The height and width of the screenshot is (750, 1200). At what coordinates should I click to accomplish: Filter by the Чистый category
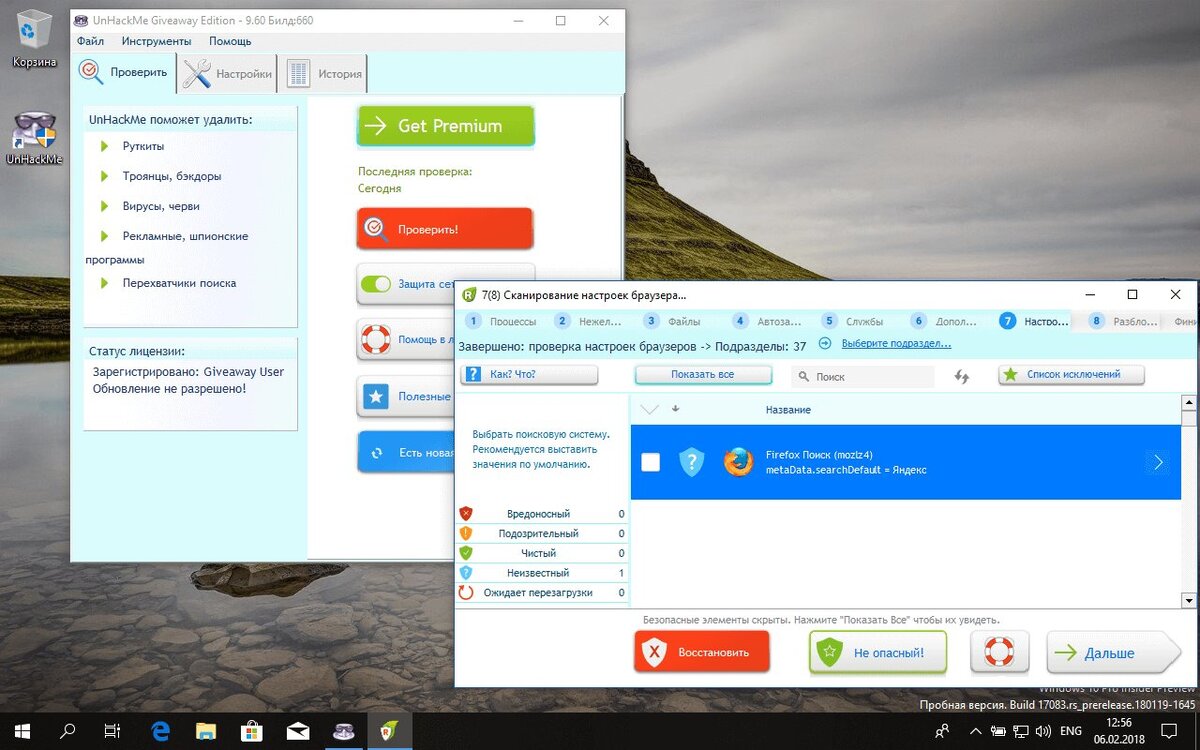[543, 553]
